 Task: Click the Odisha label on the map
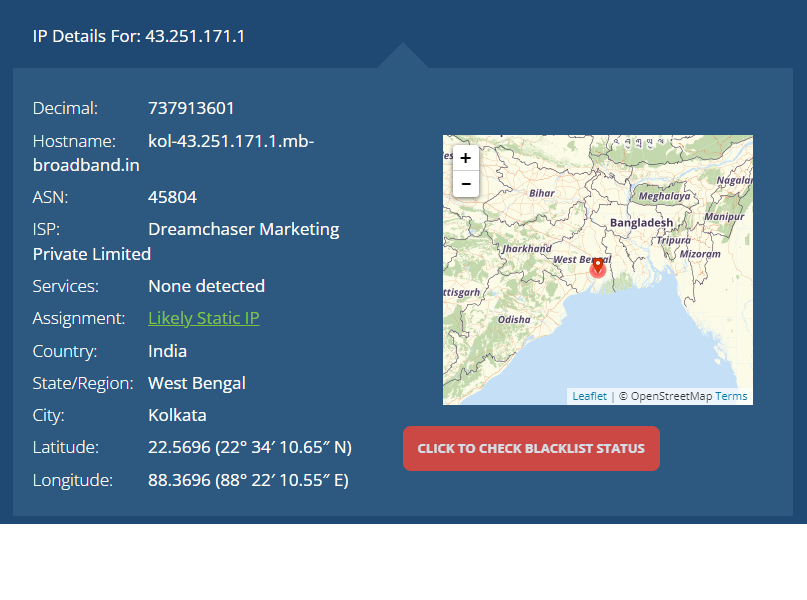515,319
